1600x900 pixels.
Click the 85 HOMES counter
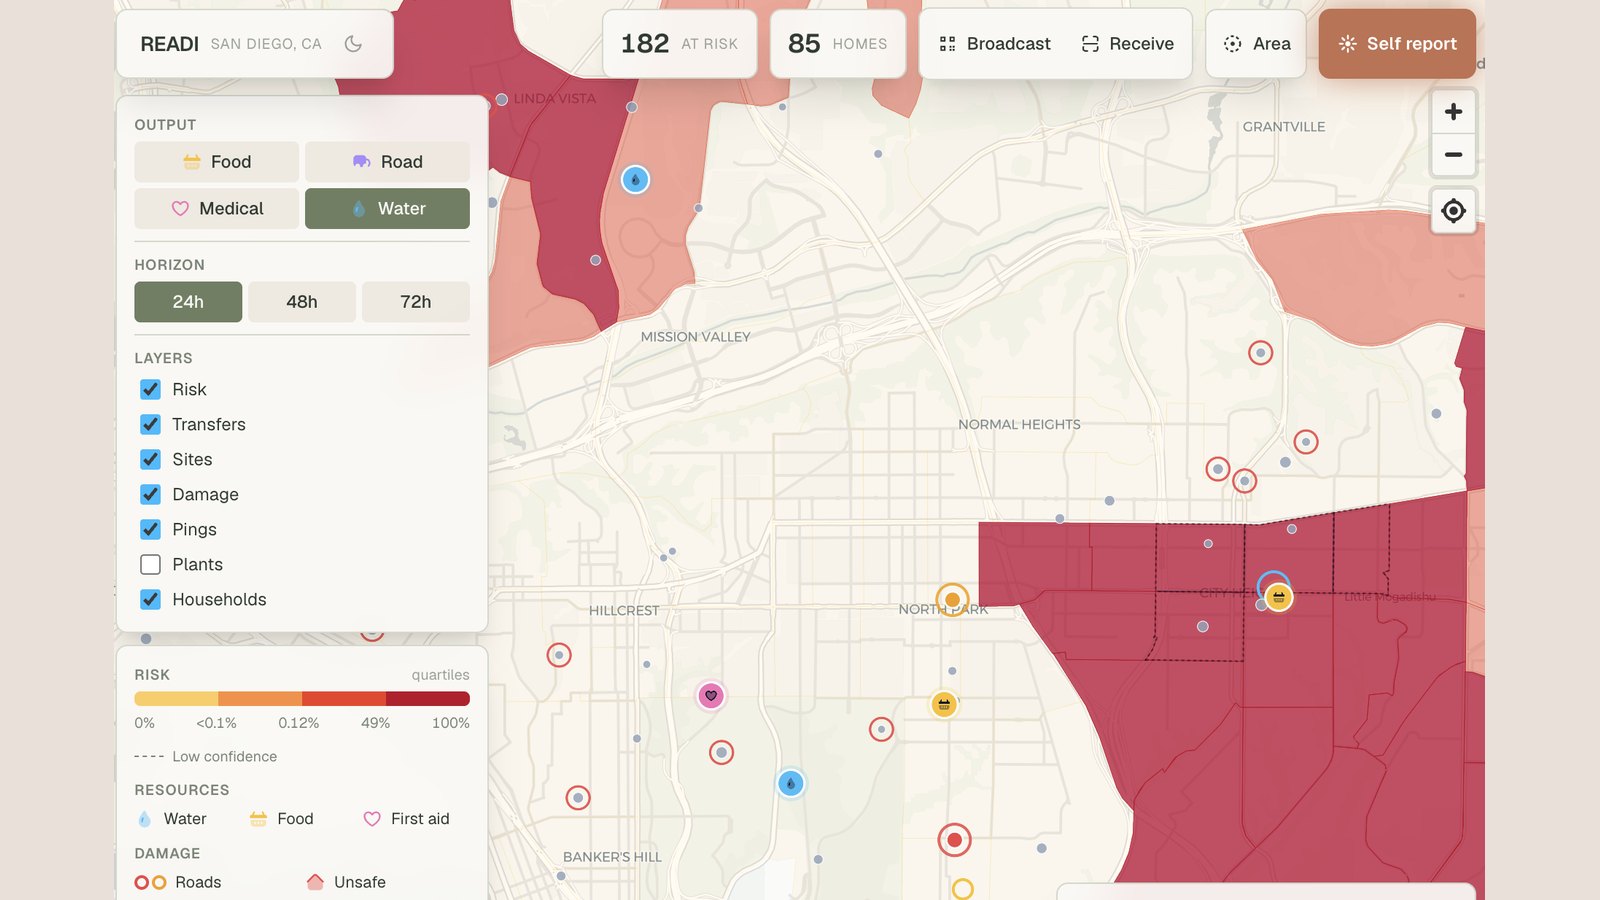[838, 44]
